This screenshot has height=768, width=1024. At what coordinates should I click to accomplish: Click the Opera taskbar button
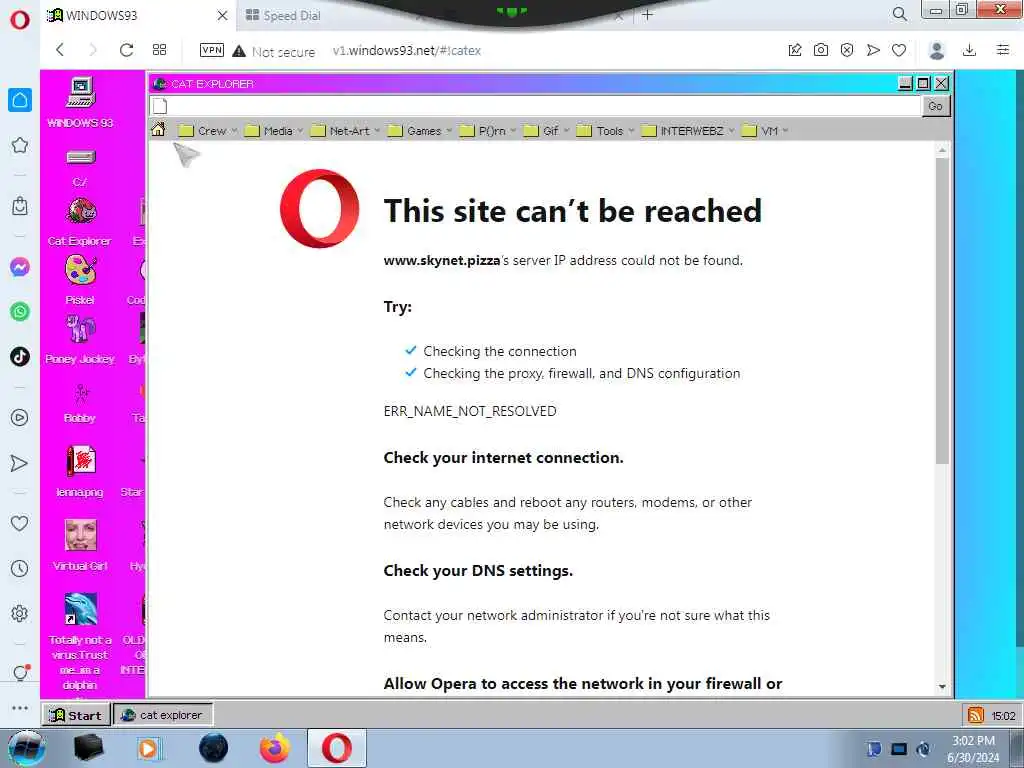(336, 748)
